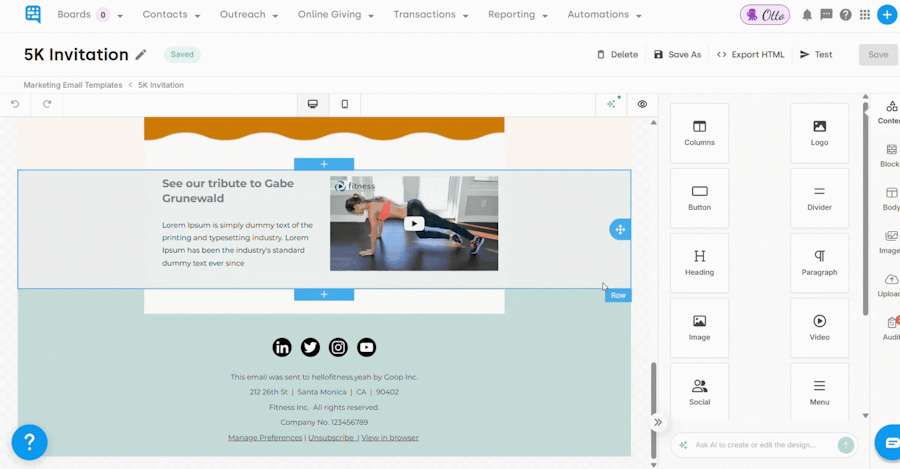Open the messages chat icon in header
This screenshot has height=469, width=900.
(826, 15)
